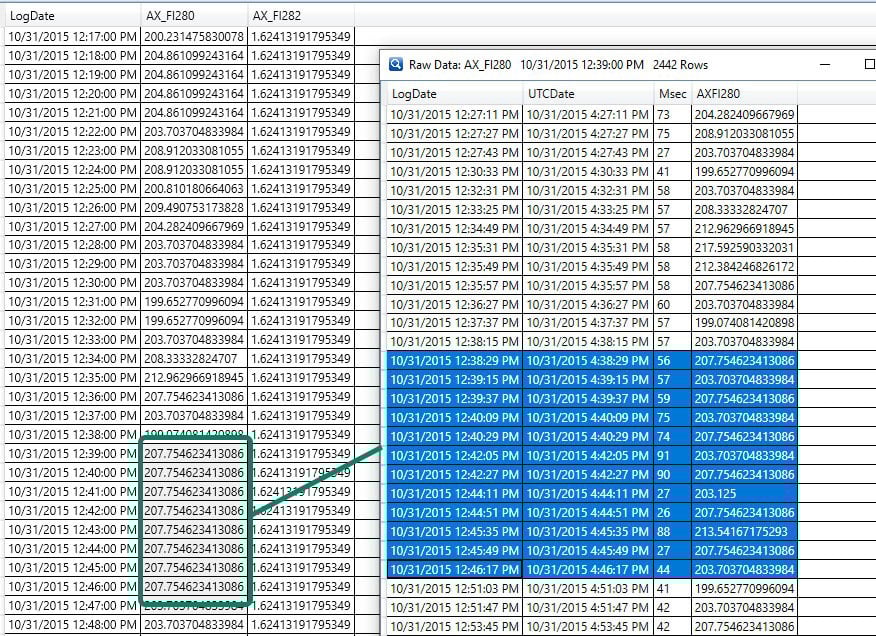Click AXFI280 value in the 12:33:25 PM row

744,210
